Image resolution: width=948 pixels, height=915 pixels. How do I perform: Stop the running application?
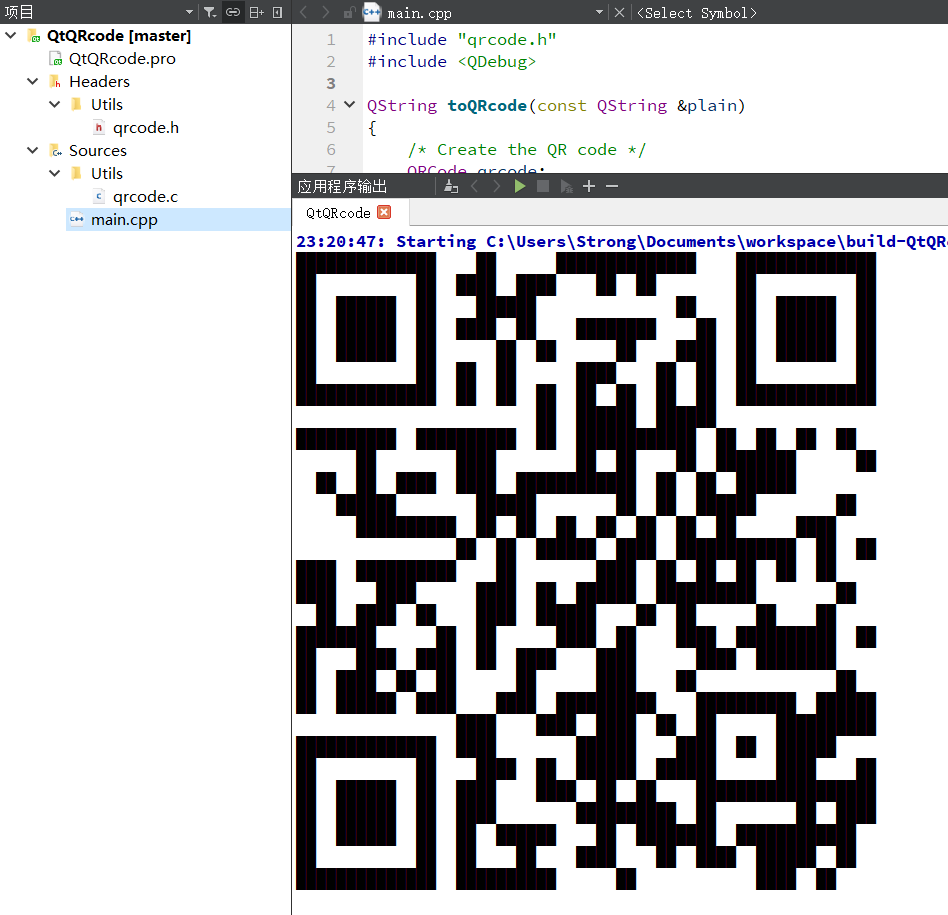tap(543, 186)
